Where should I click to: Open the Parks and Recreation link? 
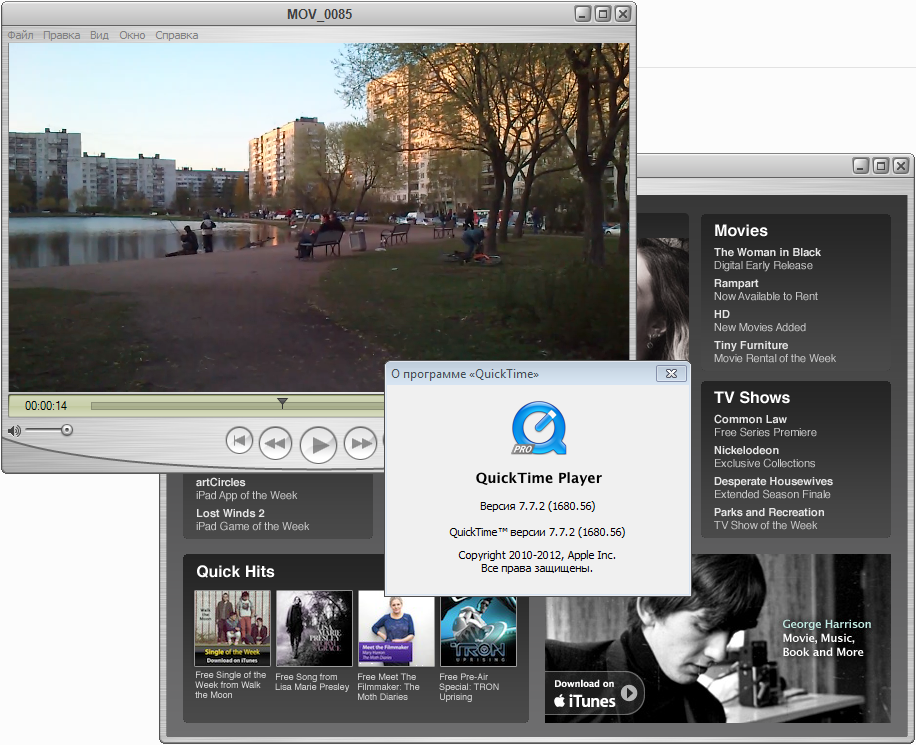[x=769, y=518]
